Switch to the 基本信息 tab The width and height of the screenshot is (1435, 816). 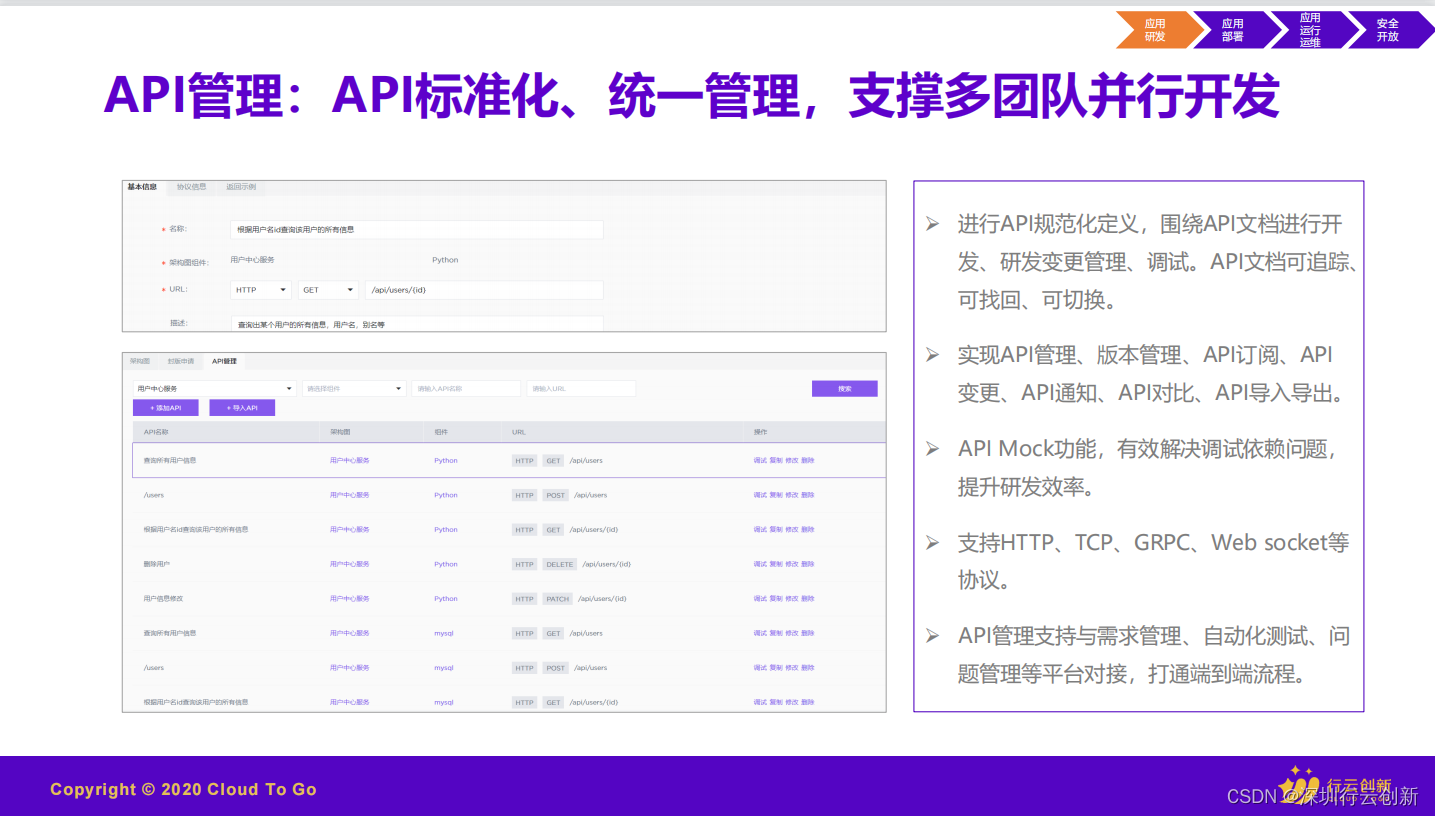click(x=142, y=187)
